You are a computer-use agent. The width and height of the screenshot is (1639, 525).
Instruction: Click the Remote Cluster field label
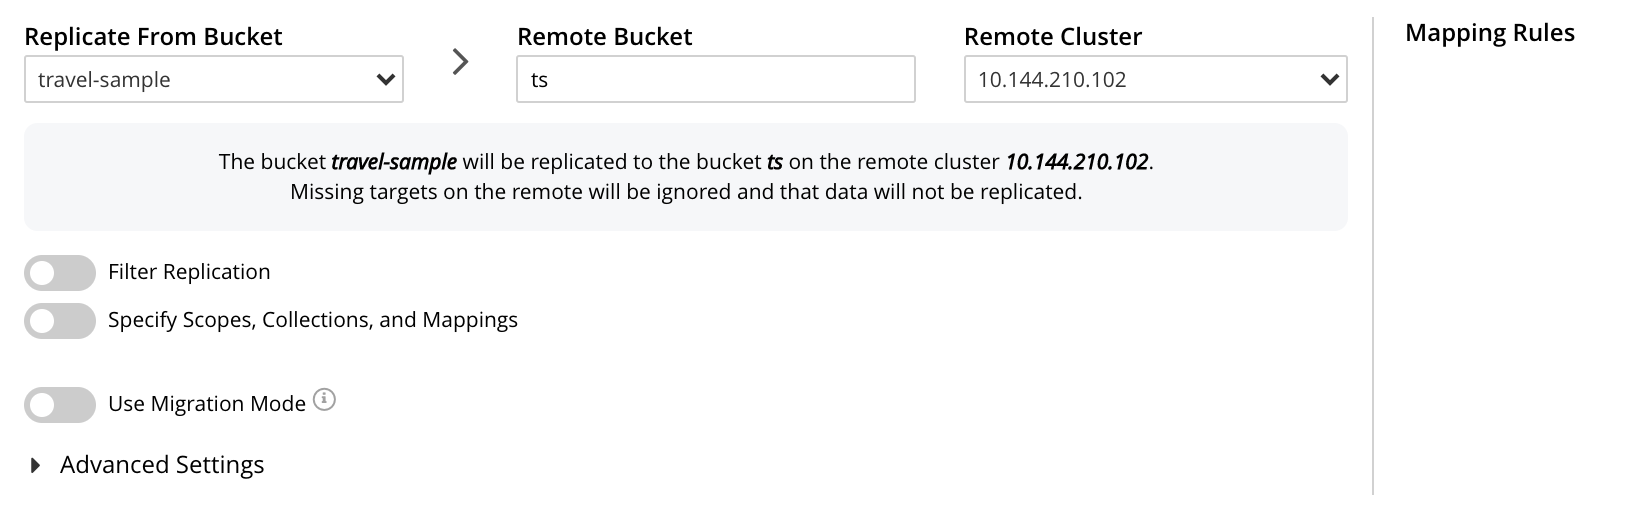(x=1052, y=37)
